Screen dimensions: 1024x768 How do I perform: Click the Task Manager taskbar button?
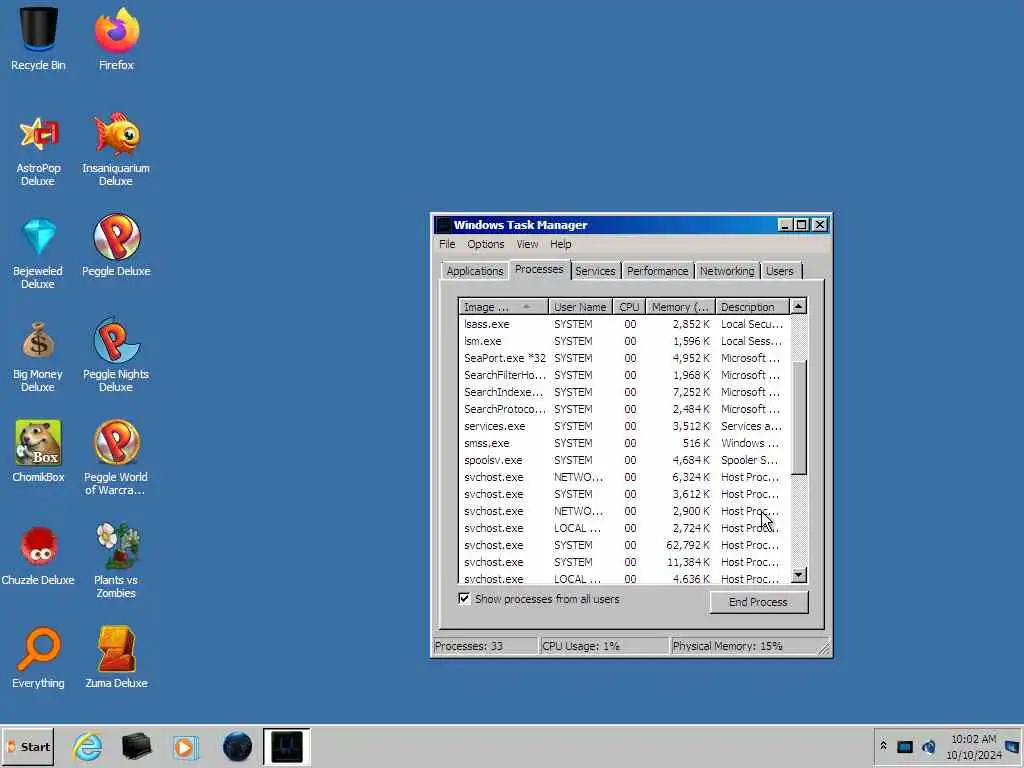[287, 746]
